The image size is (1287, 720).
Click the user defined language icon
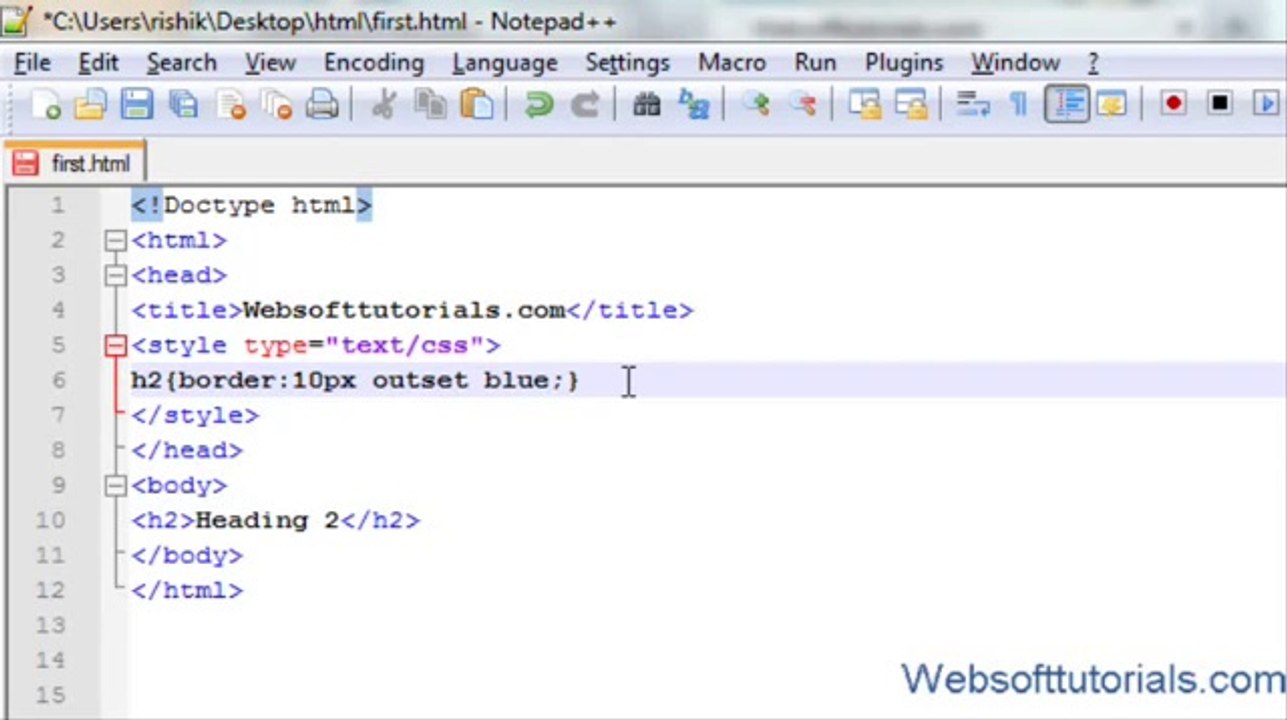pyautogui.click(x=1111, y=104)
